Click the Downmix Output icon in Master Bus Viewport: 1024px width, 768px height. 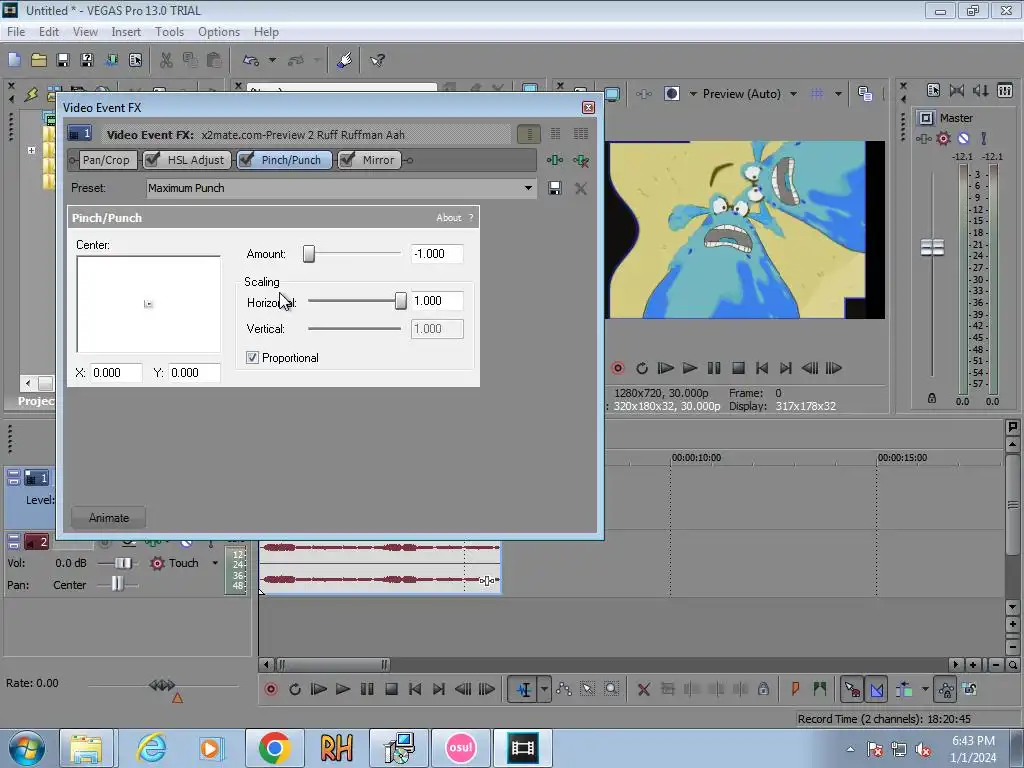957,91
